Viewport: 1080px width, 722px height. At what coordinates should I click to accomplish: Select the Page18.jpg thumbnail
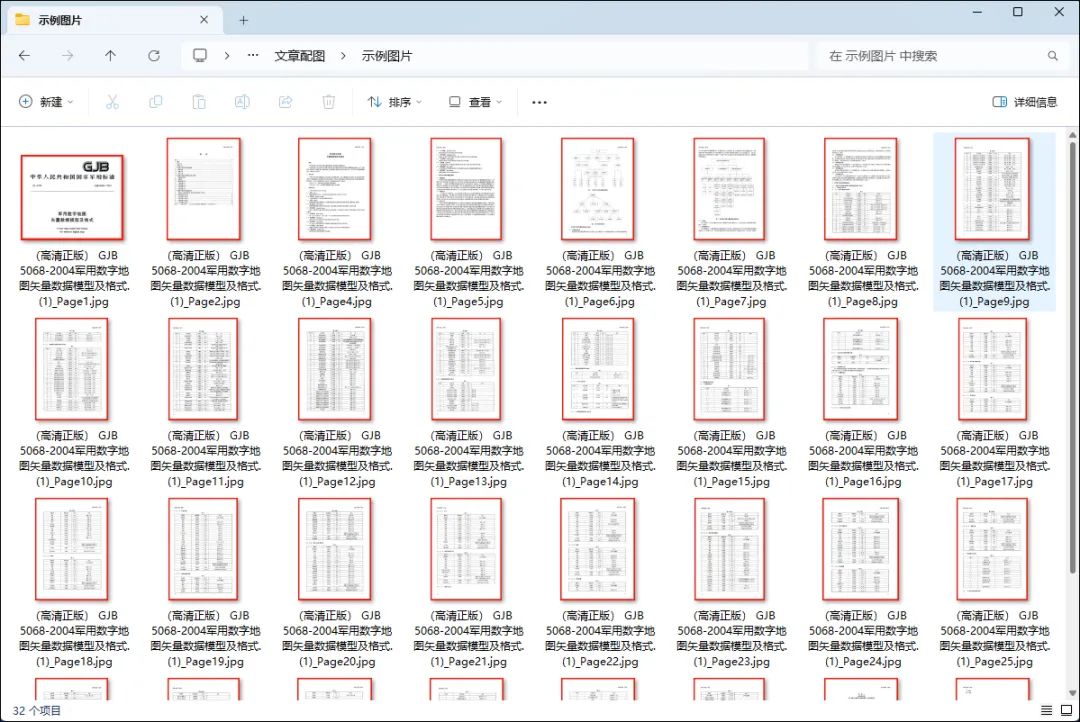tap(72, 549)
